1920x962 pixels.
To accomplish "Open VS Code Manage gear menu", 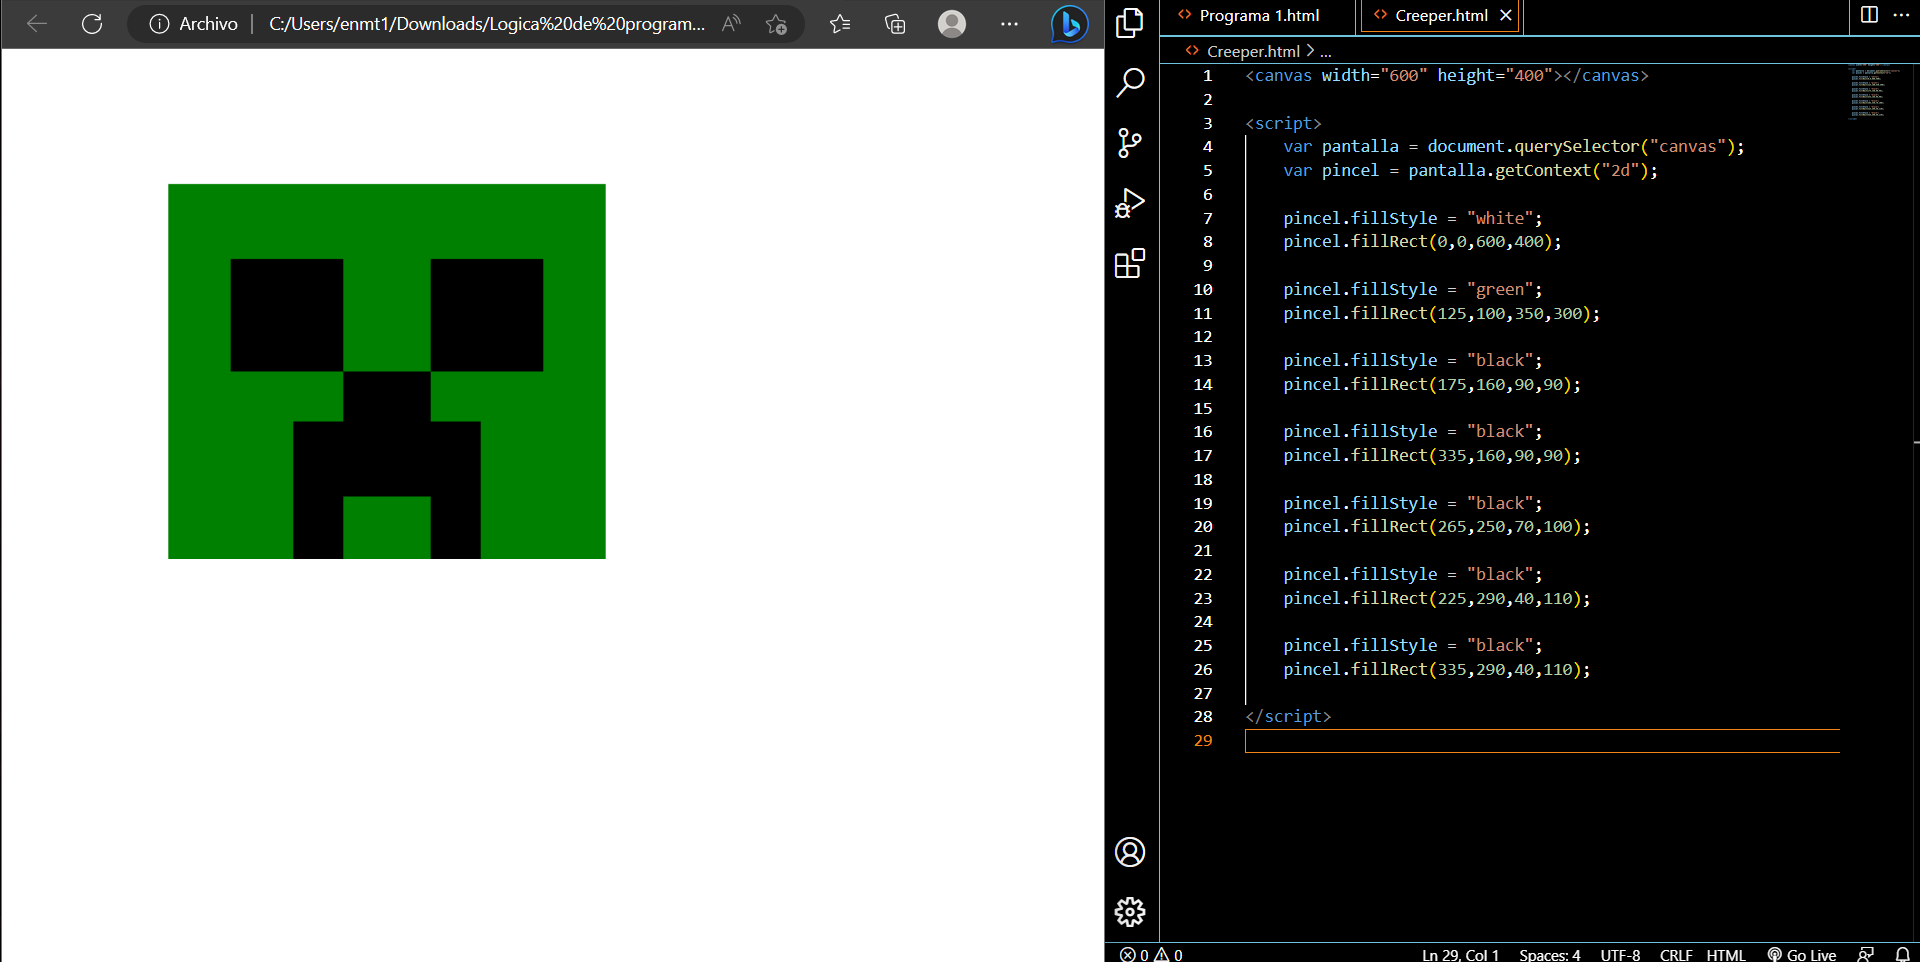I will [1130, 912].
